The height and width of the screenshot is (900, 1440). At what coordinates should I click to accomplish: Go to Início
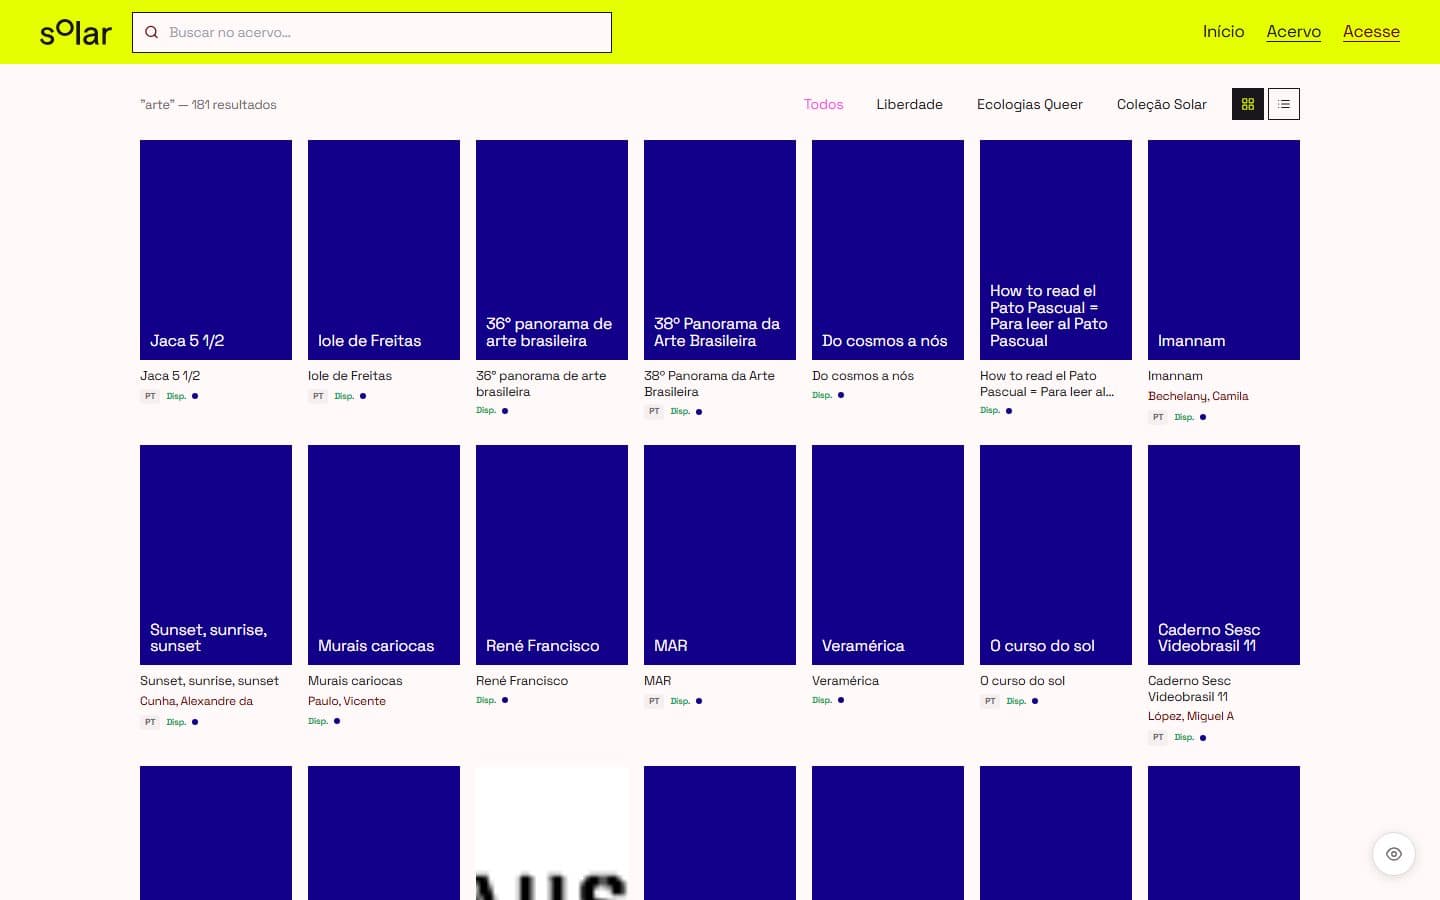1223,32
